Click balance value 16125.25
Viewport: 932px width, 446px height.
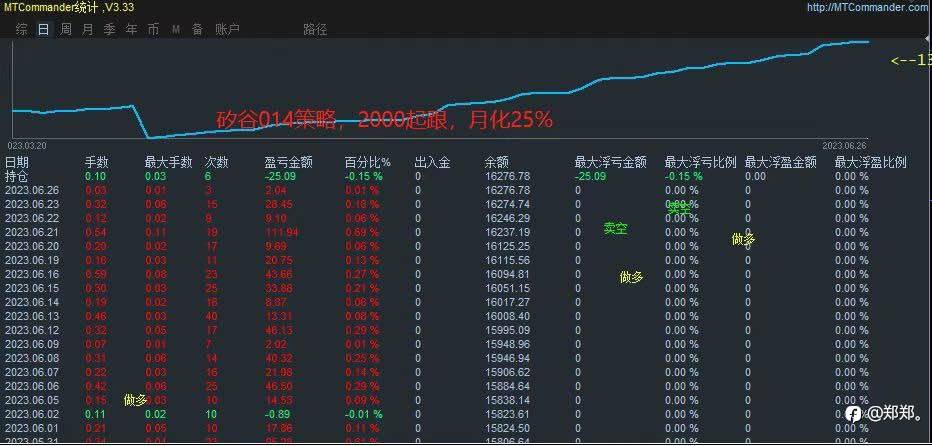pos(507,246)
